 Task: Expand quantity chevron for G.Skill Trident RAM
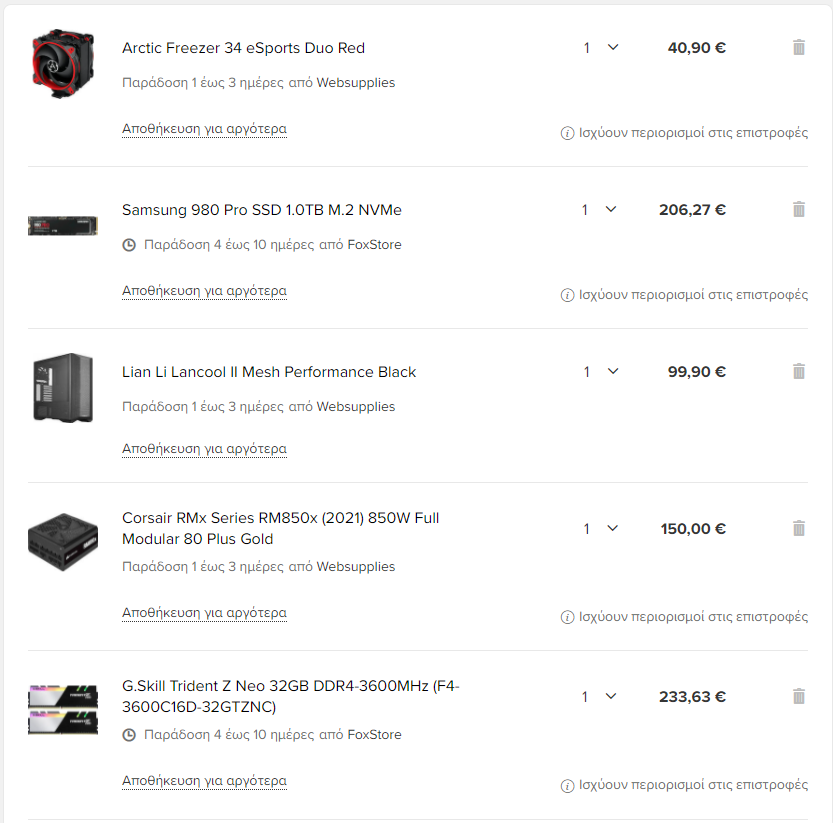[611, 696]
